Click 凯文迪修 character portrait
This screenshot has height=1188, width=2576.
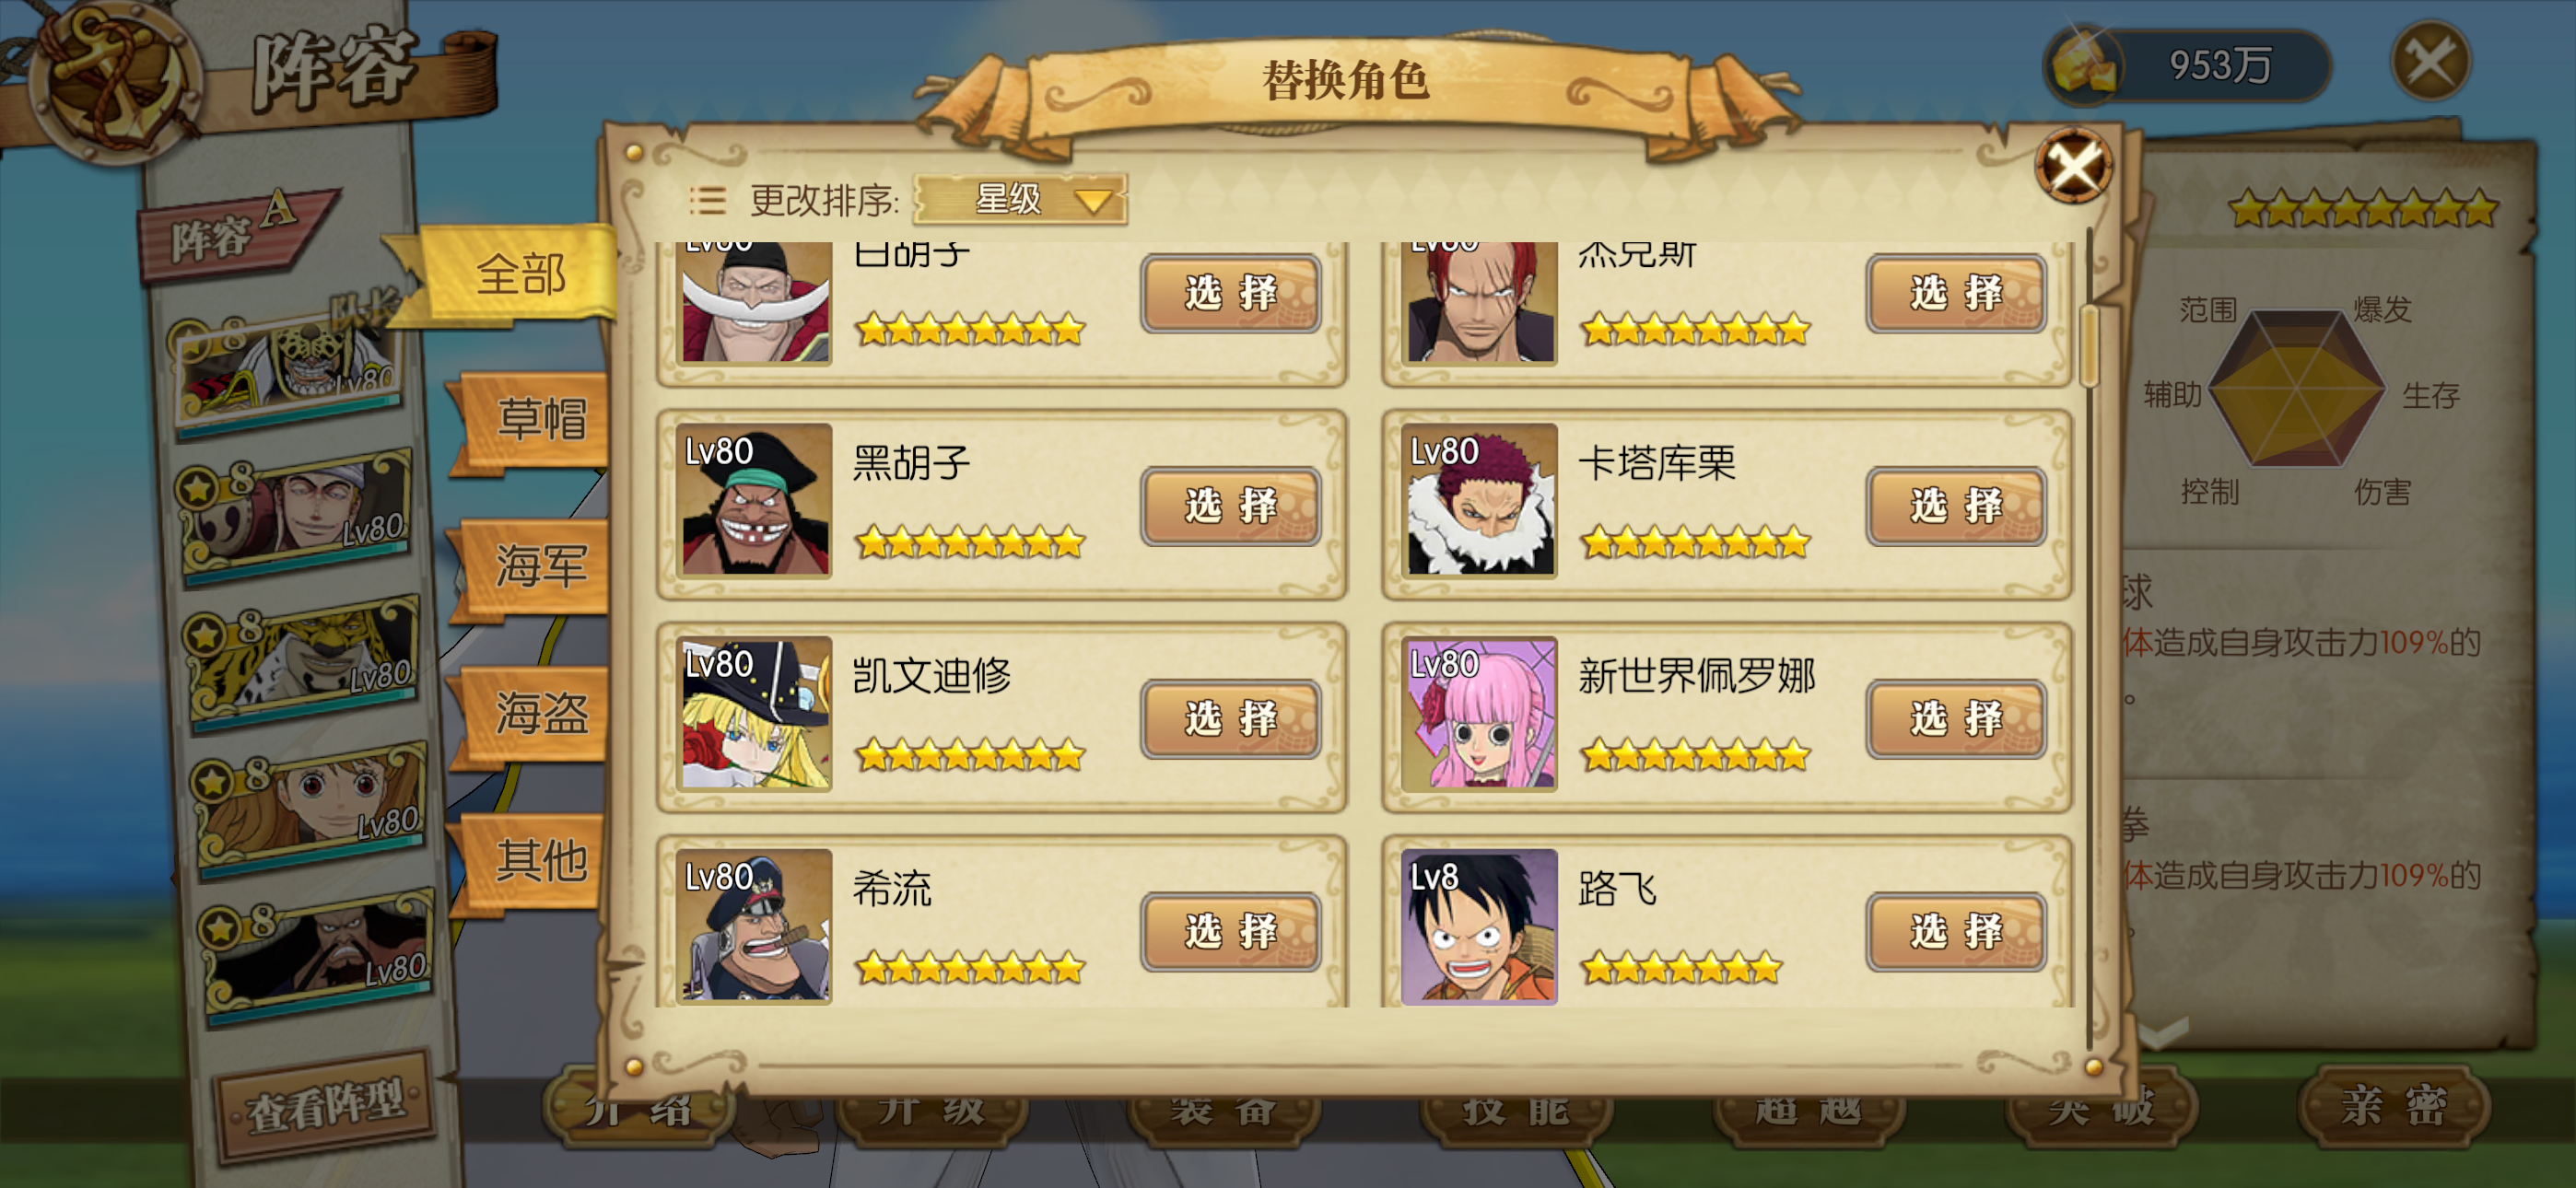coord(755,713)
